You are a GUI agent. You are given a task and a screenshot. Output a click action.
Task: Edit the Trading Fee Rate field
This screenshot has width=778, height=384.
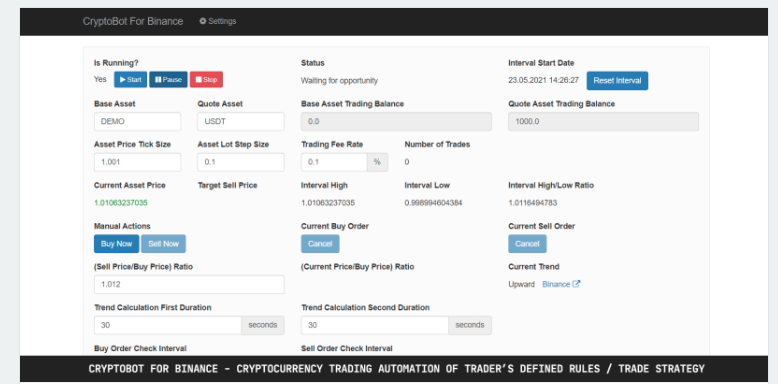click(x=334, y=162)
